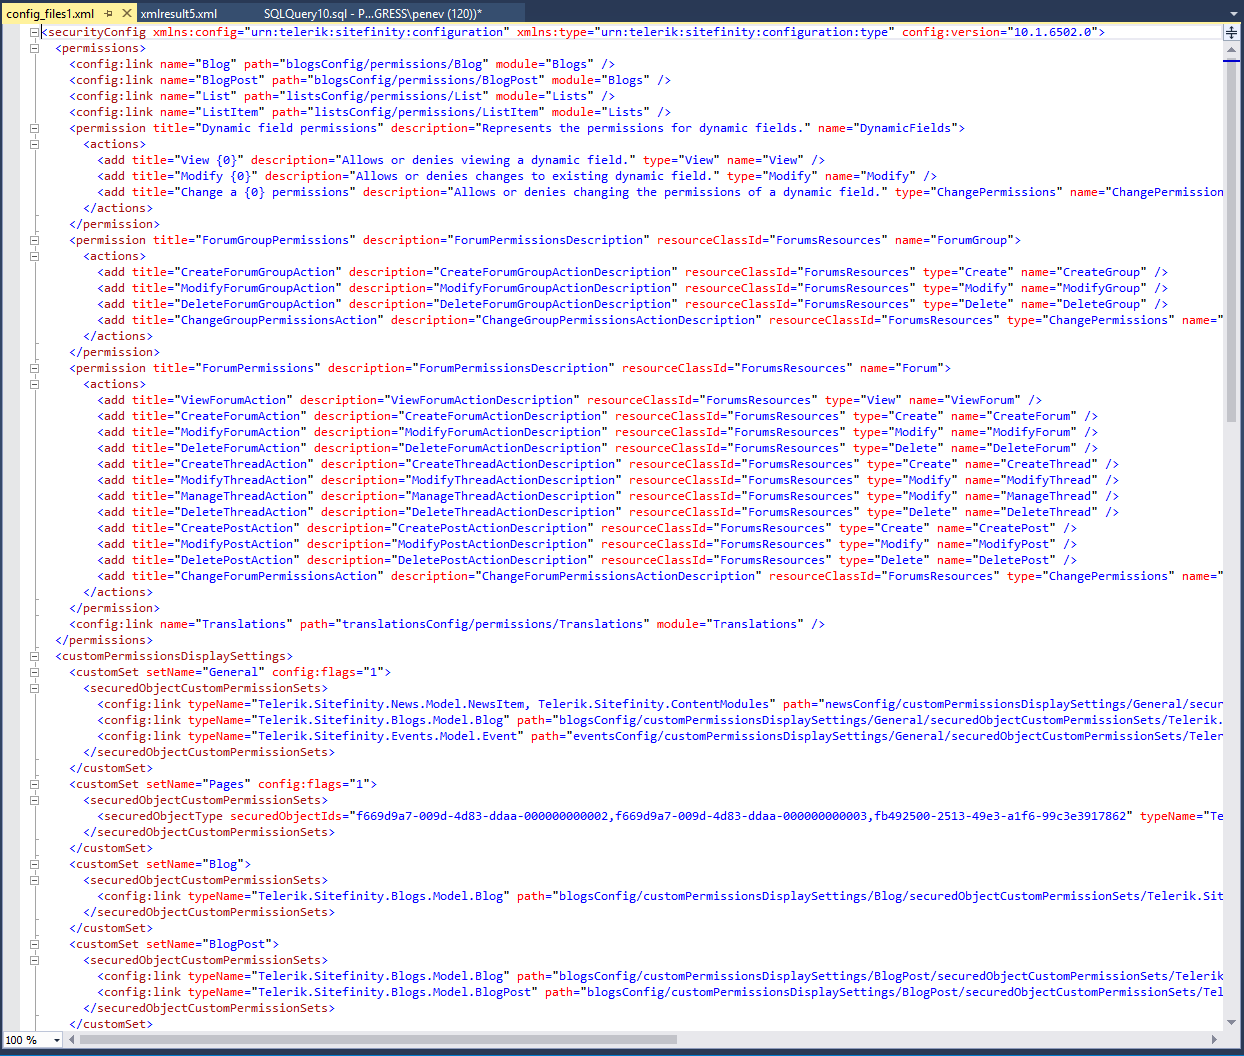Image resolution: width=1244 pixels, height=1056 pixels.
Task: Click the "ModifyThreadAction" title value
Action: tap(244, 480)
